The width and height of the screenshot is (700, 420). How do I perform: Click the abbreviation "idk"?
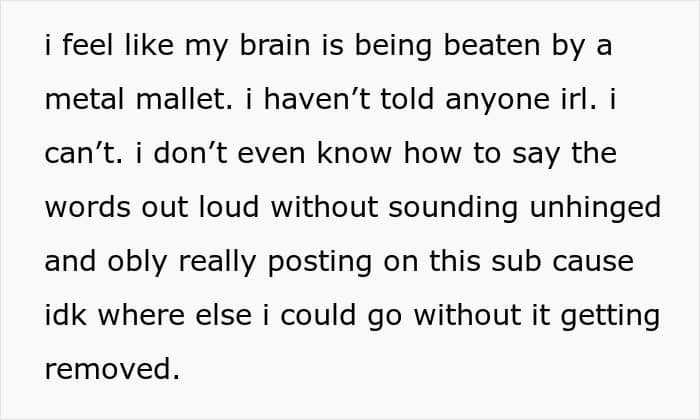pyautogui.click(x=65, y=316)
